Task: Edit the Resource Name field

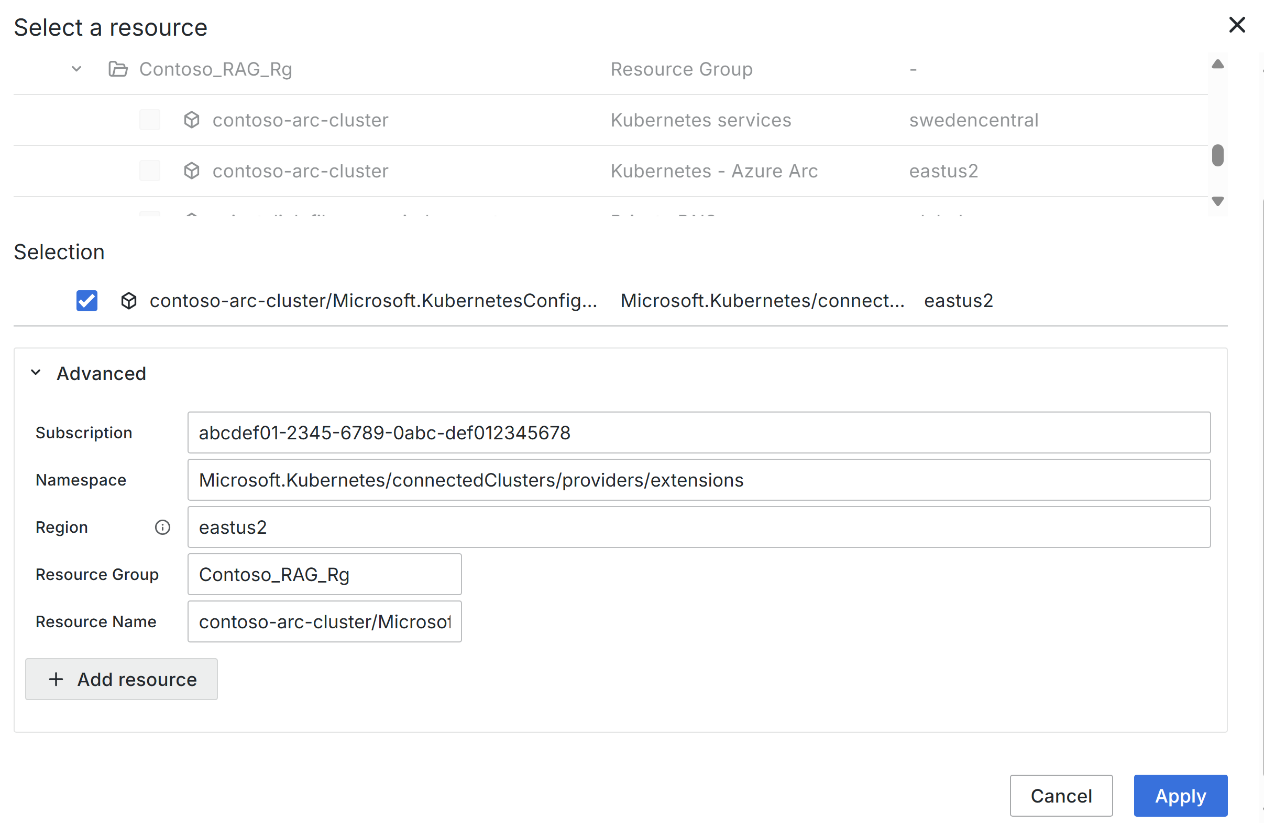Action: (x=324, y=621)
